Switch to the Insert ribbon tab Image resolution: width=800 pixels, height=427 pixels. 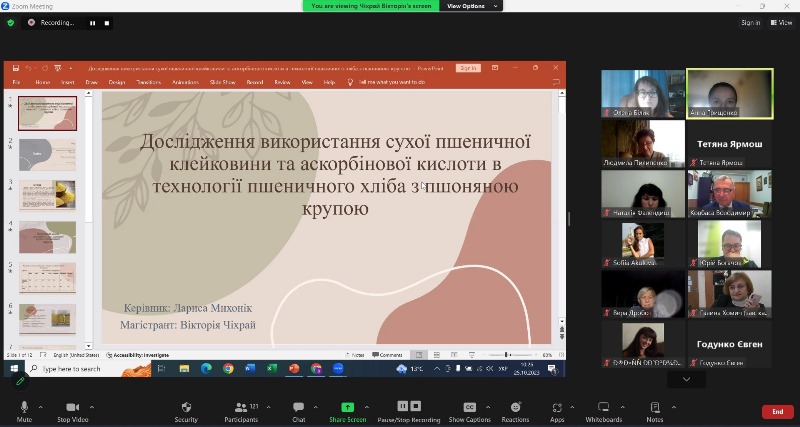(68, 82)
